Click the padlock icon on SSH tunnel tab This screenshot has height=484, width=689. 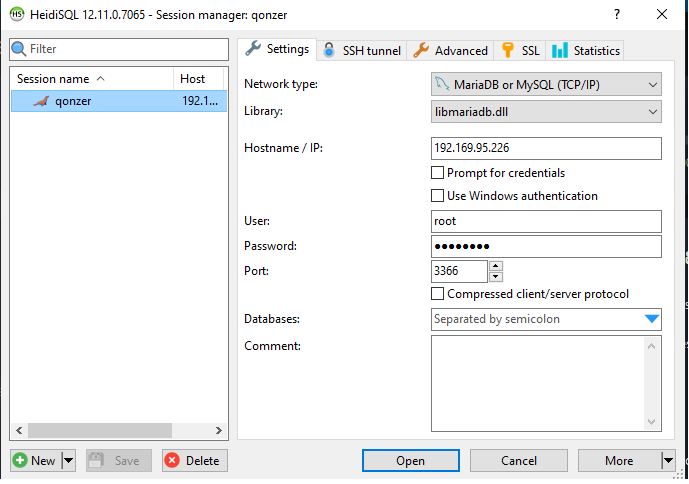click(x=329, y=50)
